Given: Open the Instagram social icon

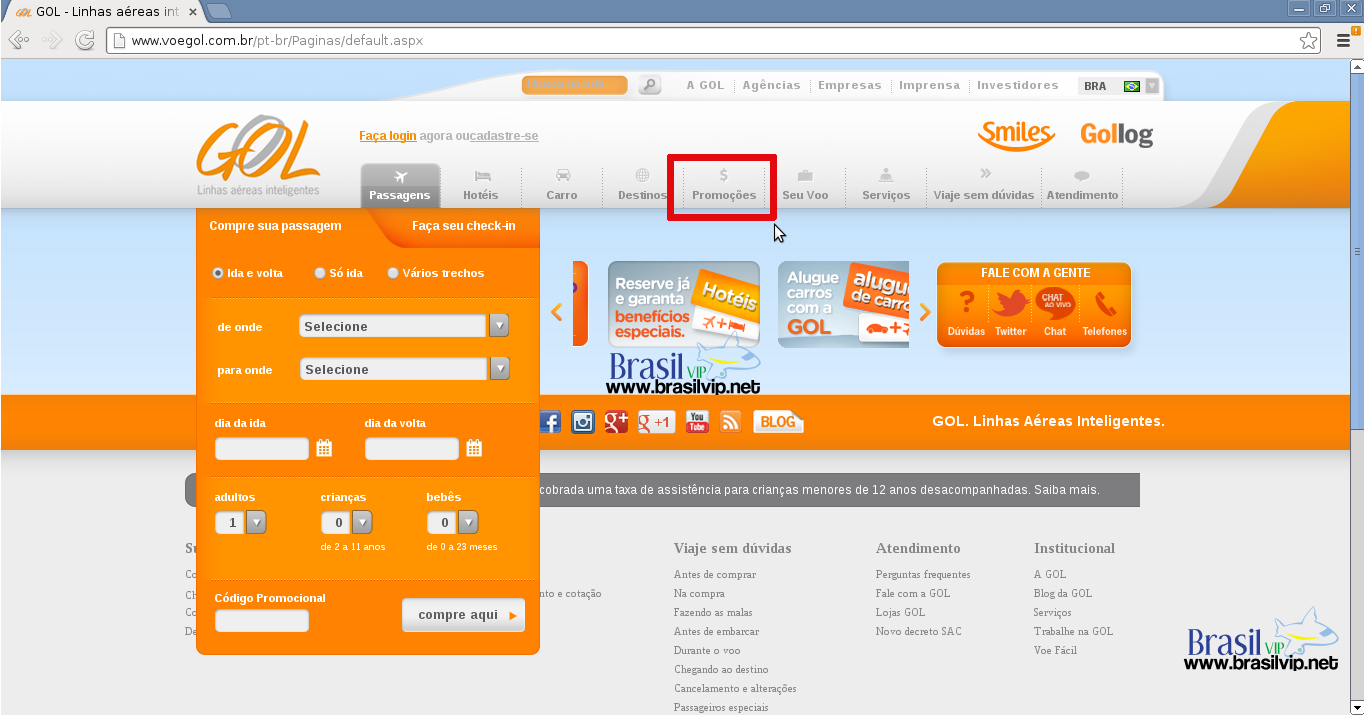Looking at the screenshot, I should [x=583, y=422].
